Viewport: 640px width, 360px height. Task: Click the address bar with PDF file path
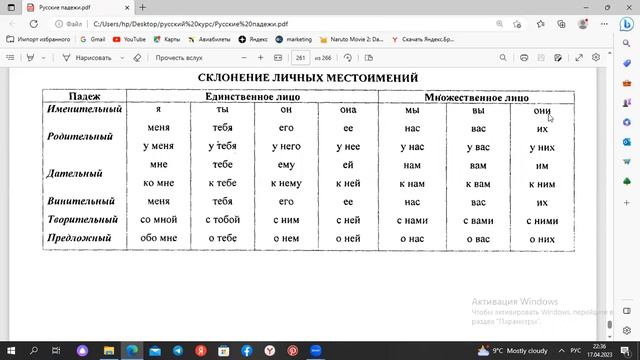[x=191, y=24]
